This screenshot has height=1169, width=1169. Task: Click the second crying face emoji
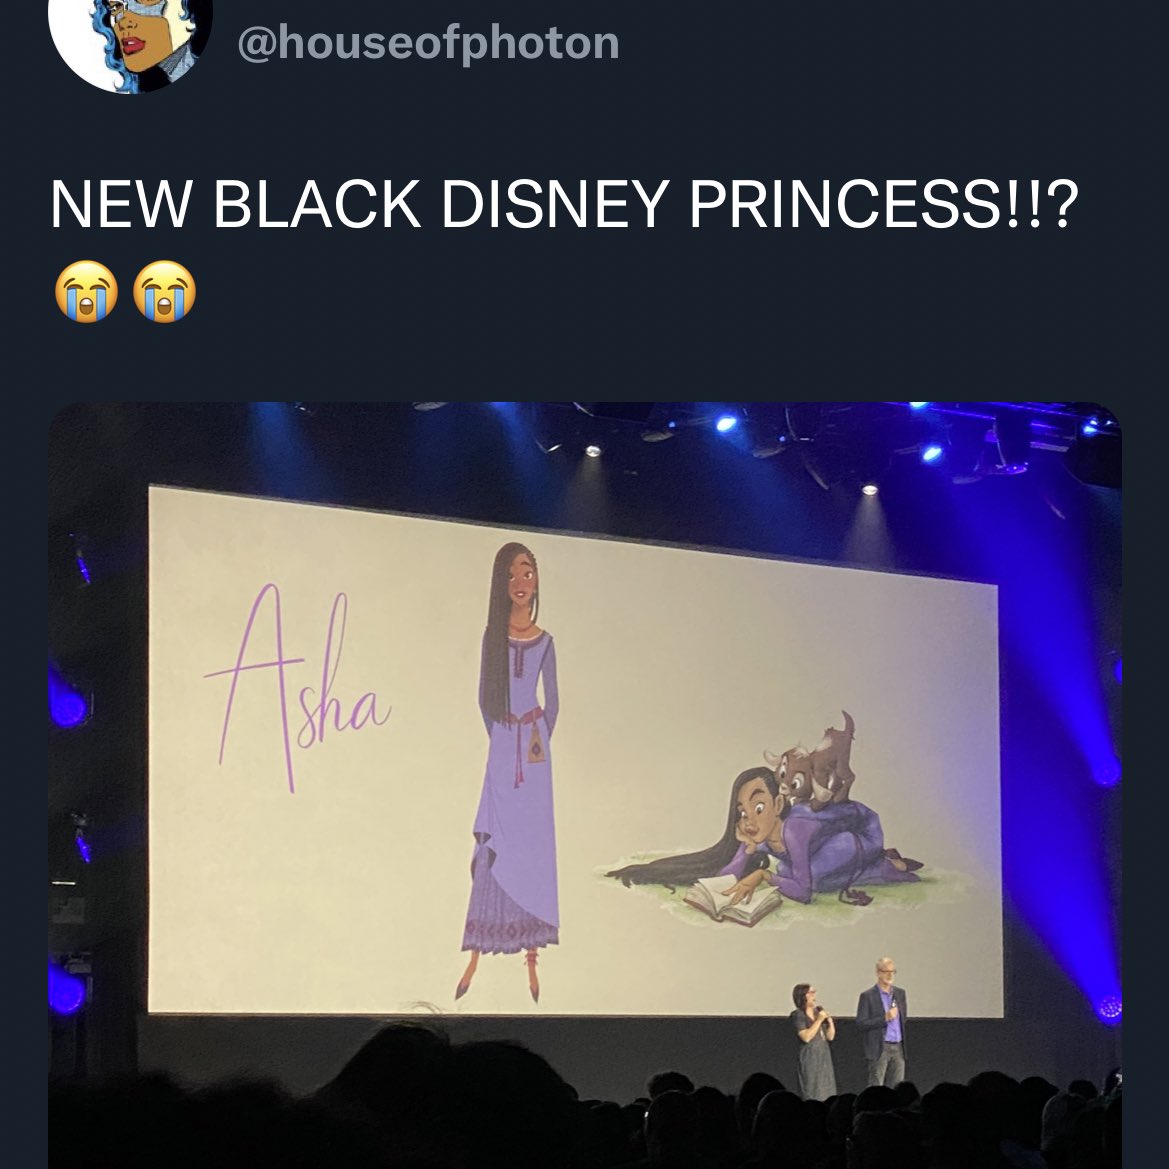pyautogui.click(x=165, y=292)
